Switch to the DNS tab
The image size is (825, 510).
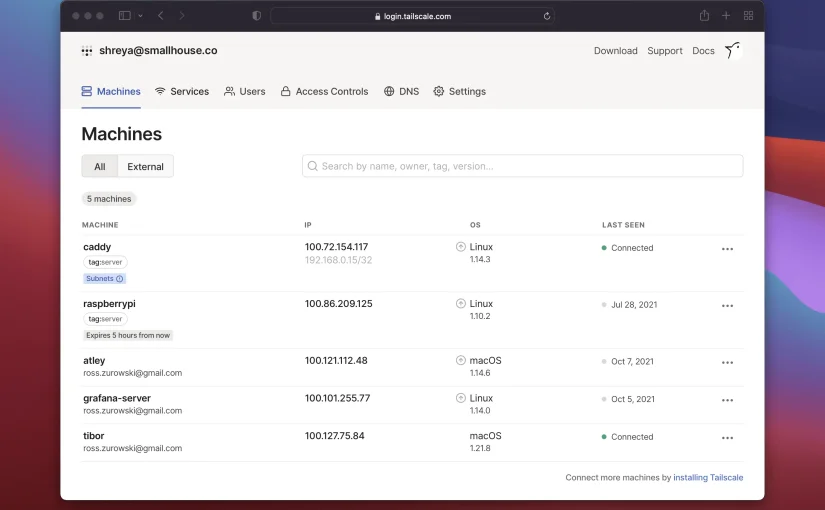[401, 92]
